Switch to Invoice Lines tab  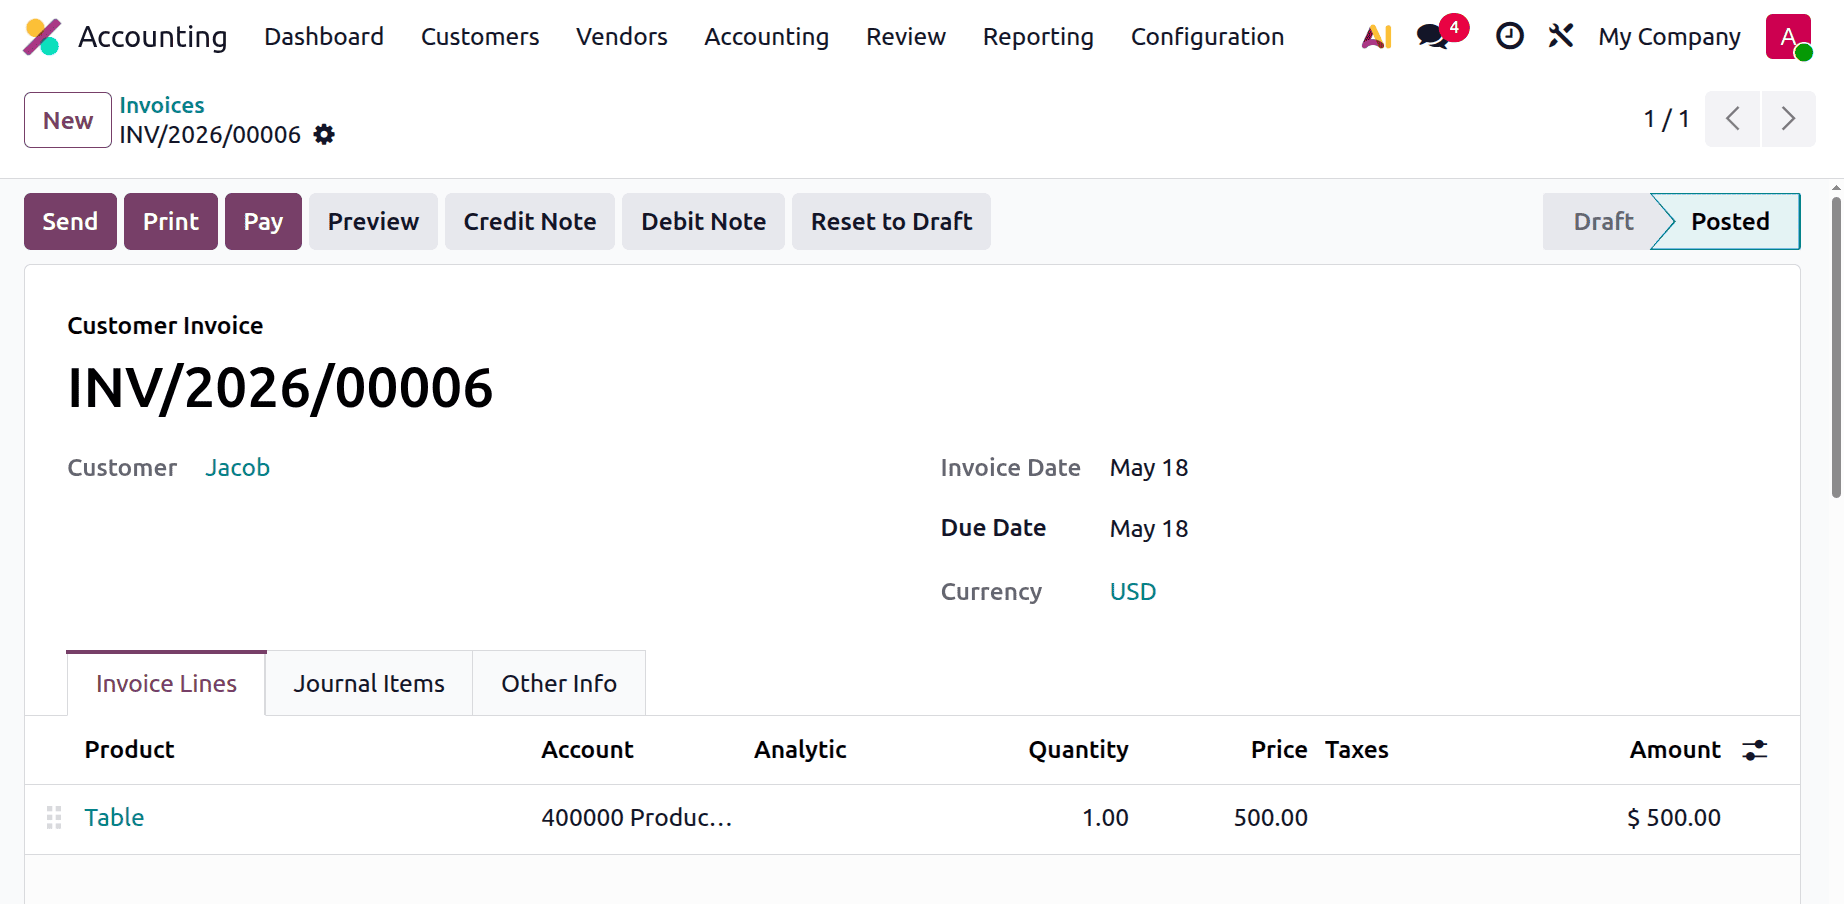pyautogui.click(x=166, y=684)
